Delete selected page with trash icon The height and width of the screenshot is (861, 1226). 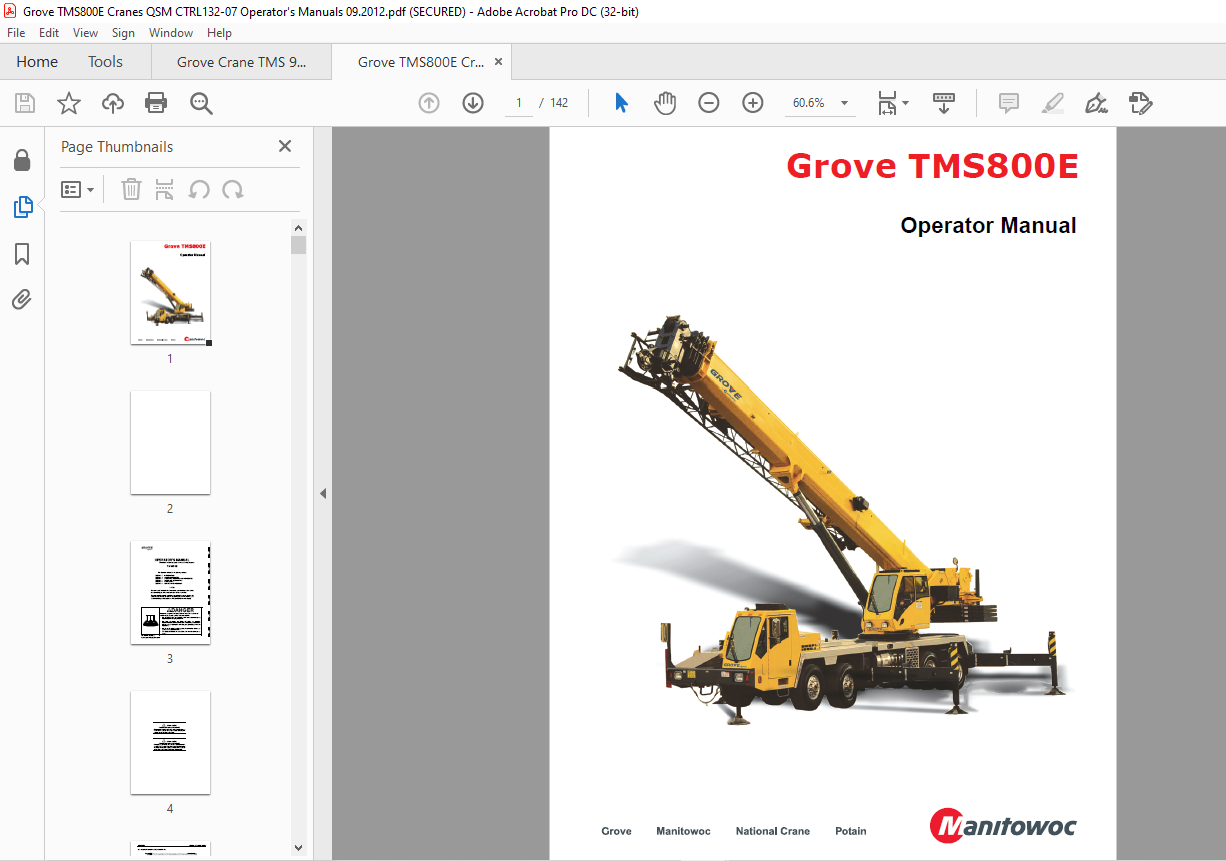click(131, 189)
